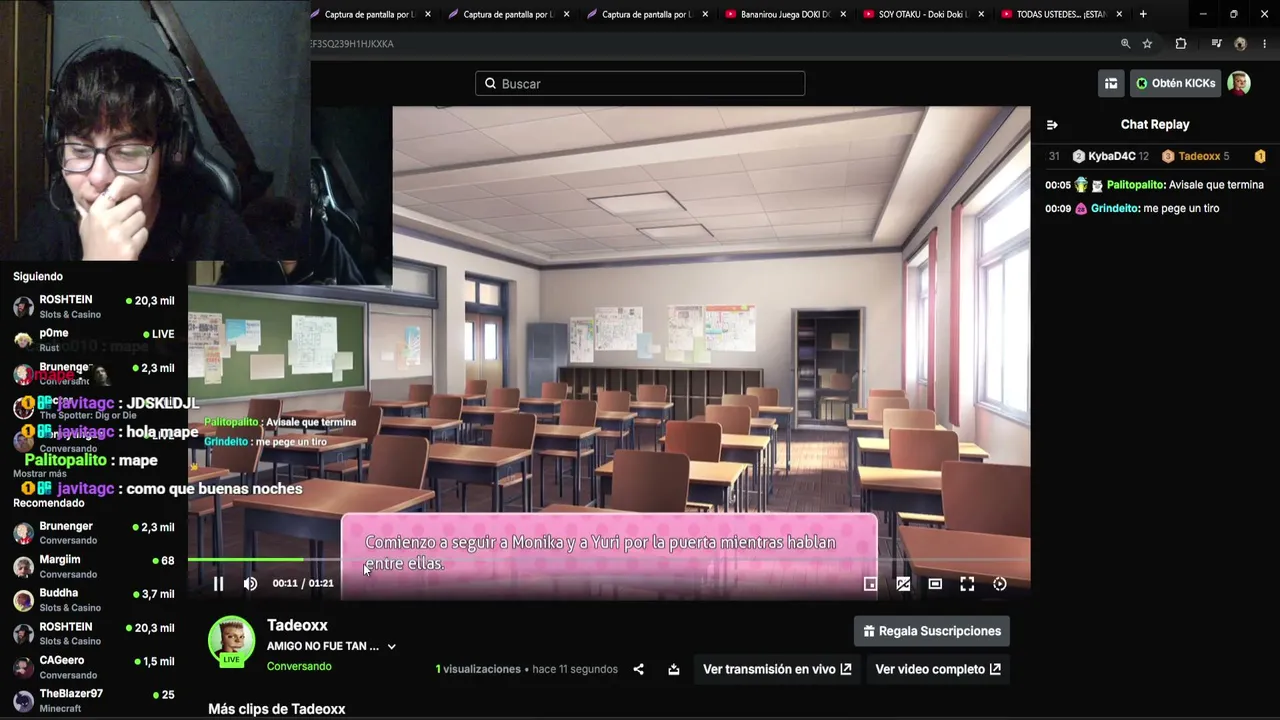Open the dashboard icon beside Obtén KICKs
Screen dimensions: 1280x720
1111,83
